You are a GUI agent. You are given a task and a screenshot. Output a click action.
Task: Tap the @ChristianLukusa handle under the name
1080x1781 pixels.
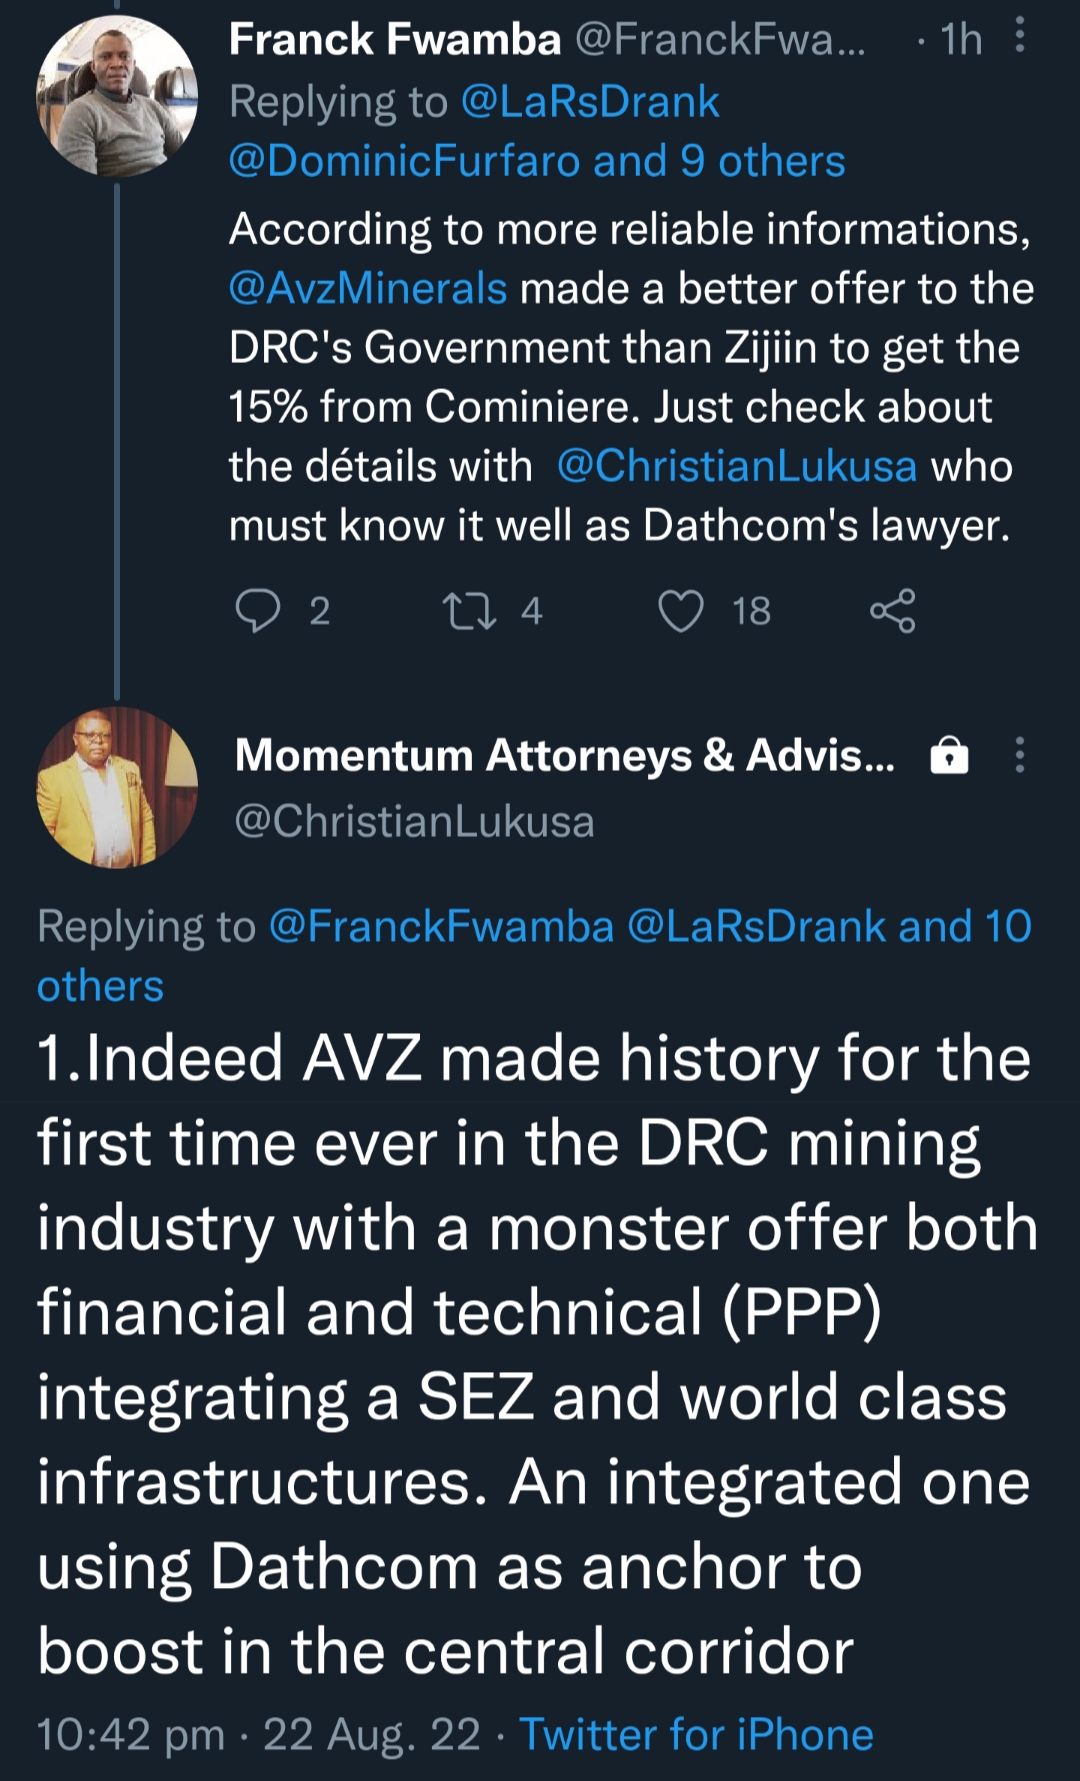pyautogui.click(x=414, y=821)
